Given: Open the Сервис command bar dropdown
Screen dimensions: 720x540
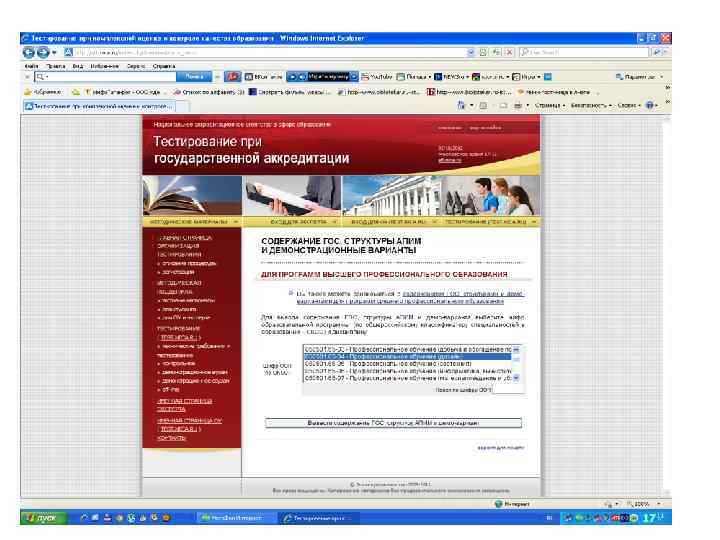Looking at the screenshot, I should pyautogui.click(x=629, y=106).
